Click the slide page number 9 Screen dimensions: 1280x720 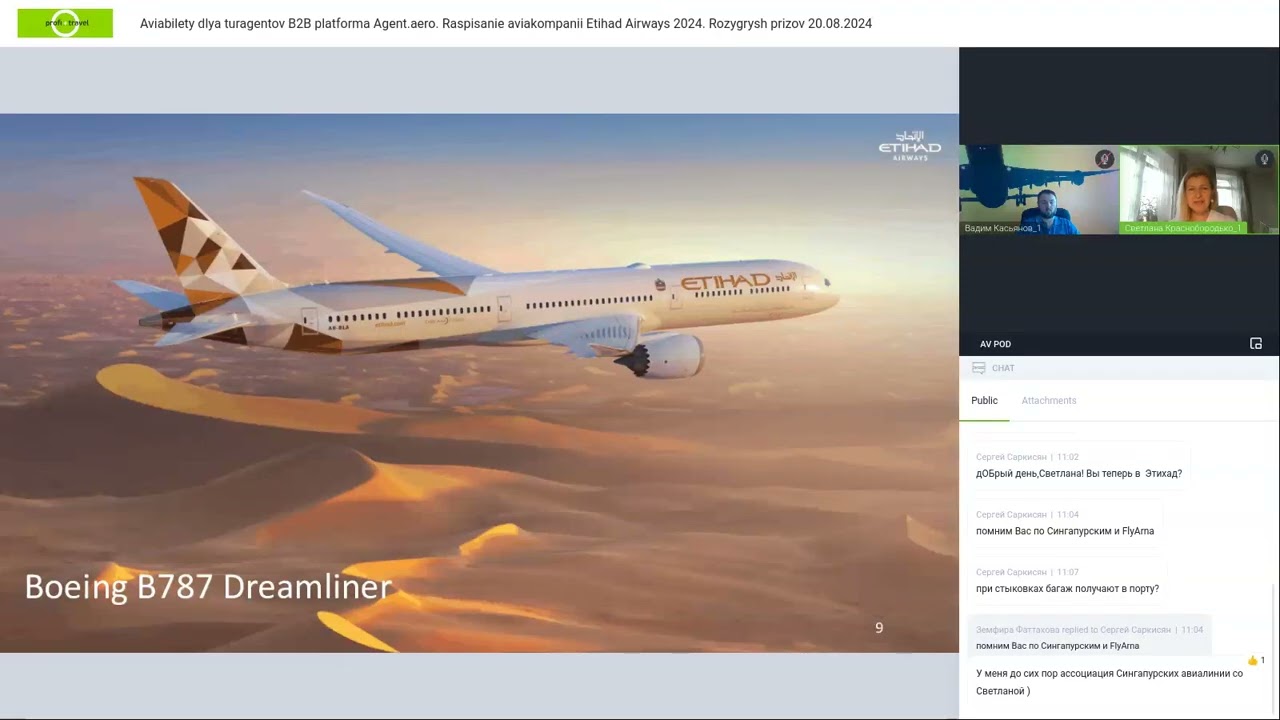879,628
